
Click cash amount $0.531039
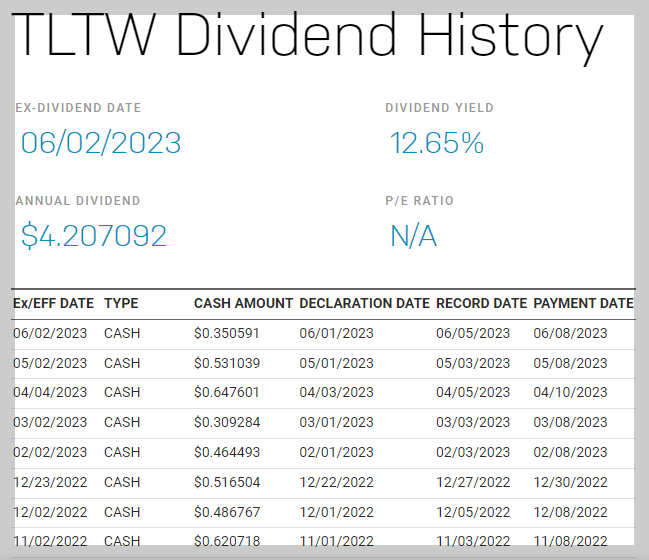227,363
